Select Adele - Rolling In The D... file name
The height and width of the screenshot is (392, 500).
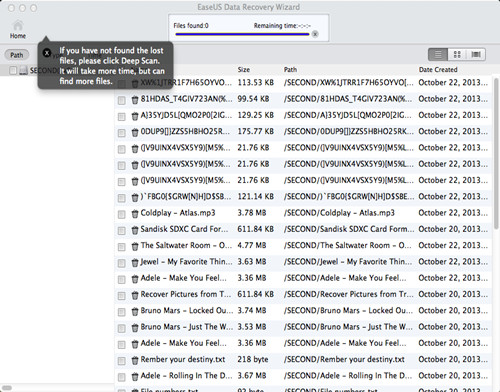(x=186, y=376)
